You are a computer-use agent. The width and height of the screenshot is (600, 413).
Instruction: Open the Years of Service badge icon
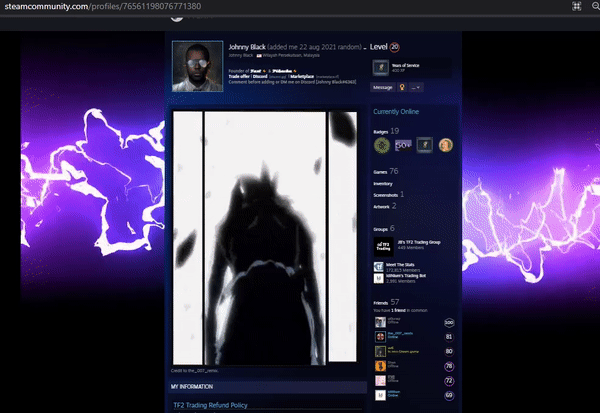381,68
